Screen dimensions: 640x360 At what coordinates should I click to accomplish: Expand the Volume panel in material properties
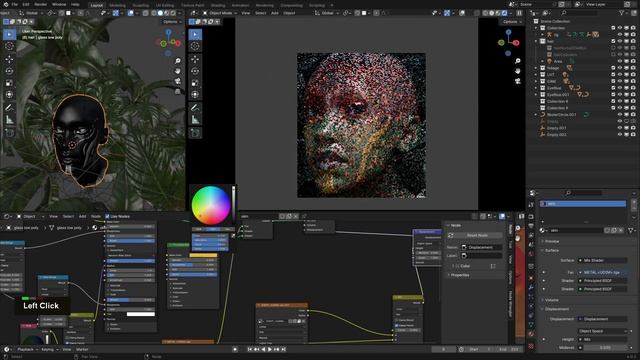coord(551,300)
